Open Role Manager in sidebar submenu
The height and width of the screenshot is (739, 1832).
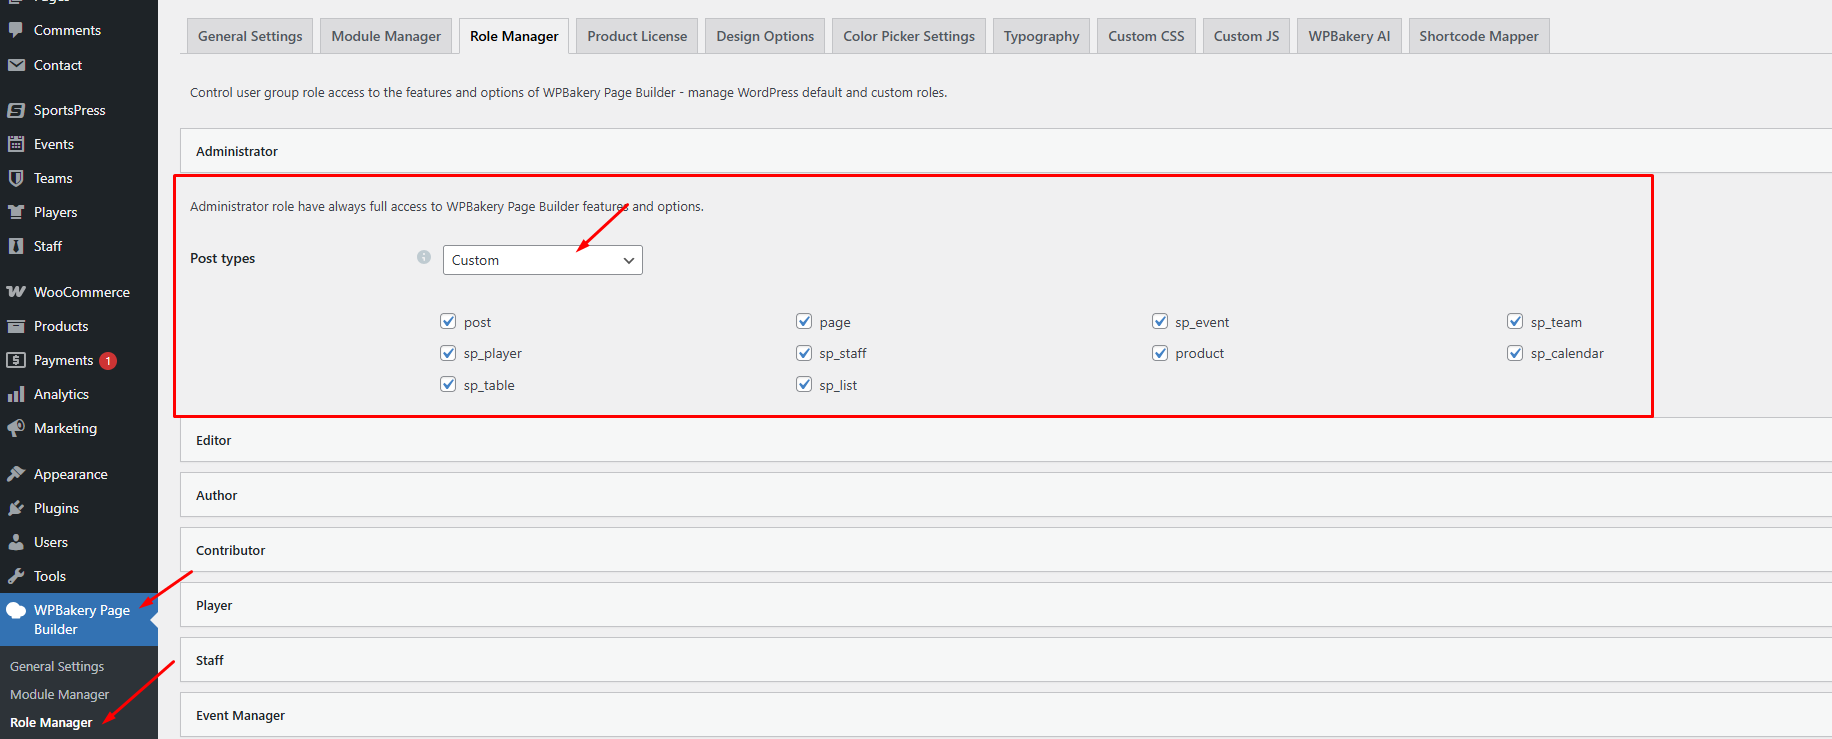[x=51, y=722]
